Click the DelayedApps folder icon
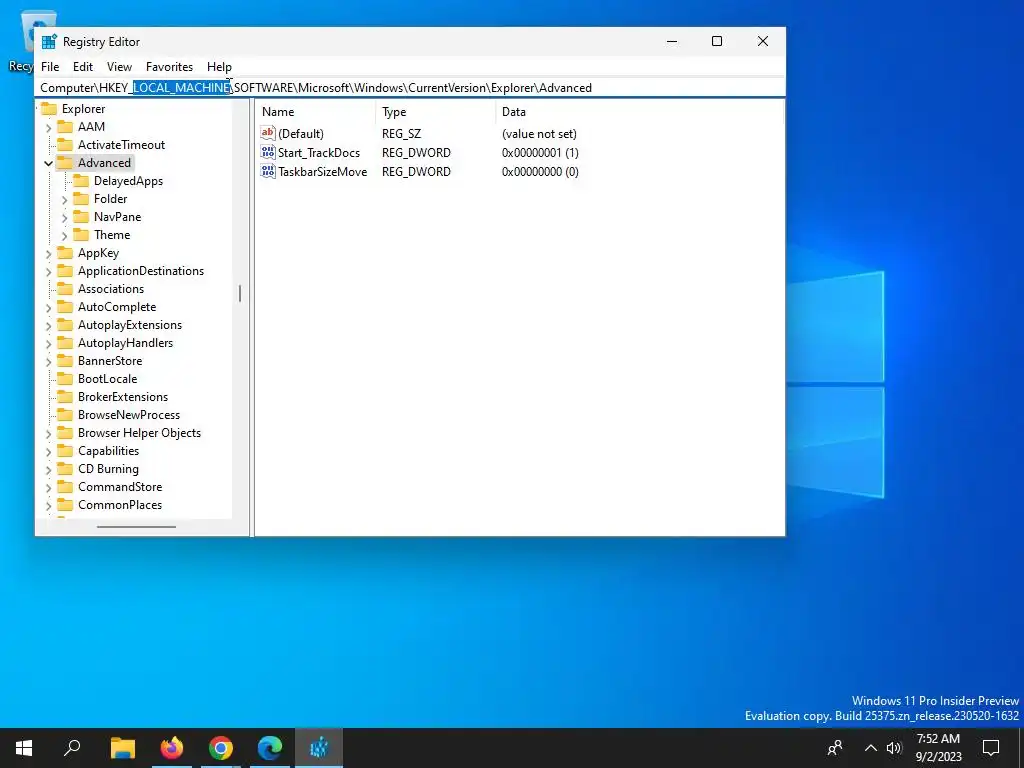This screenshot has width=1024, height=768. (x=81, y=181)
